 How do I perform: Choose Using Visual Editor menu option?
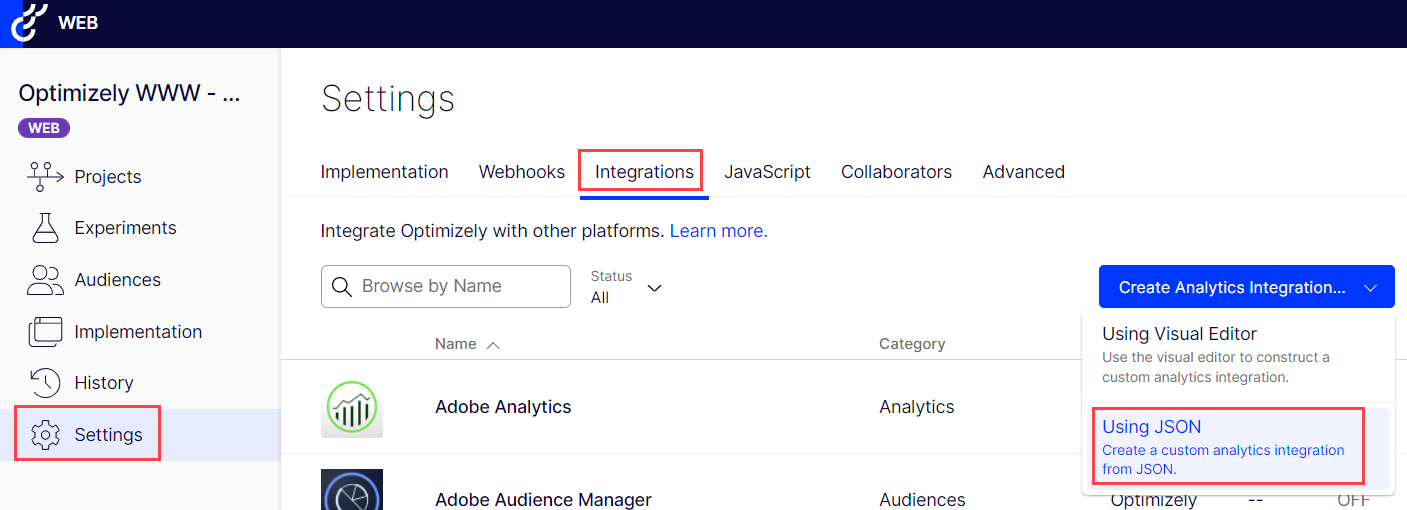[x=1238, y=355]
